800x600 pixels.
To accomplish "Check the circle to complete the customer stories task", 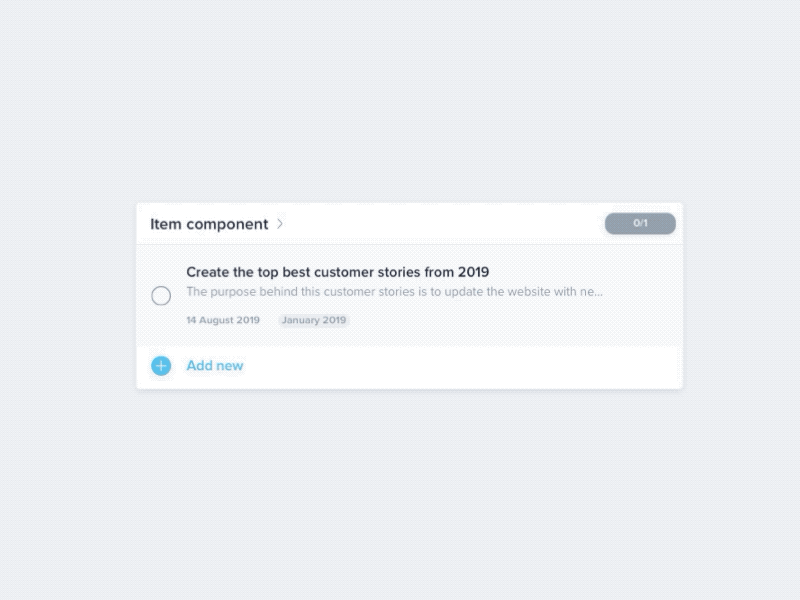I will click(x=161, y=296).
